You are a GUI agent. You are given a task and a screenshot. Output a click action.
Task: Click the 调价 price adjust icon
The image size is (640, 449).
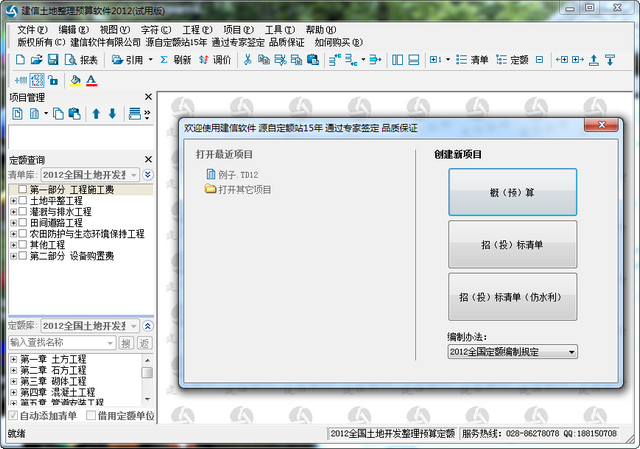pyautogui.click(x=204, y=60)
